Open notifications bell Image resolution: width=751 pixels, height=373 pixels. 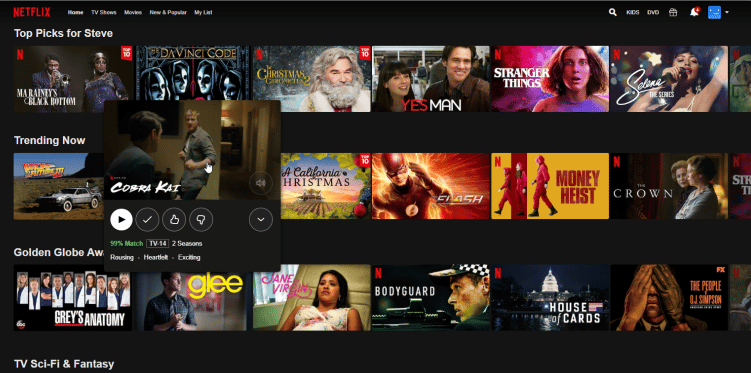click(694, 12)
